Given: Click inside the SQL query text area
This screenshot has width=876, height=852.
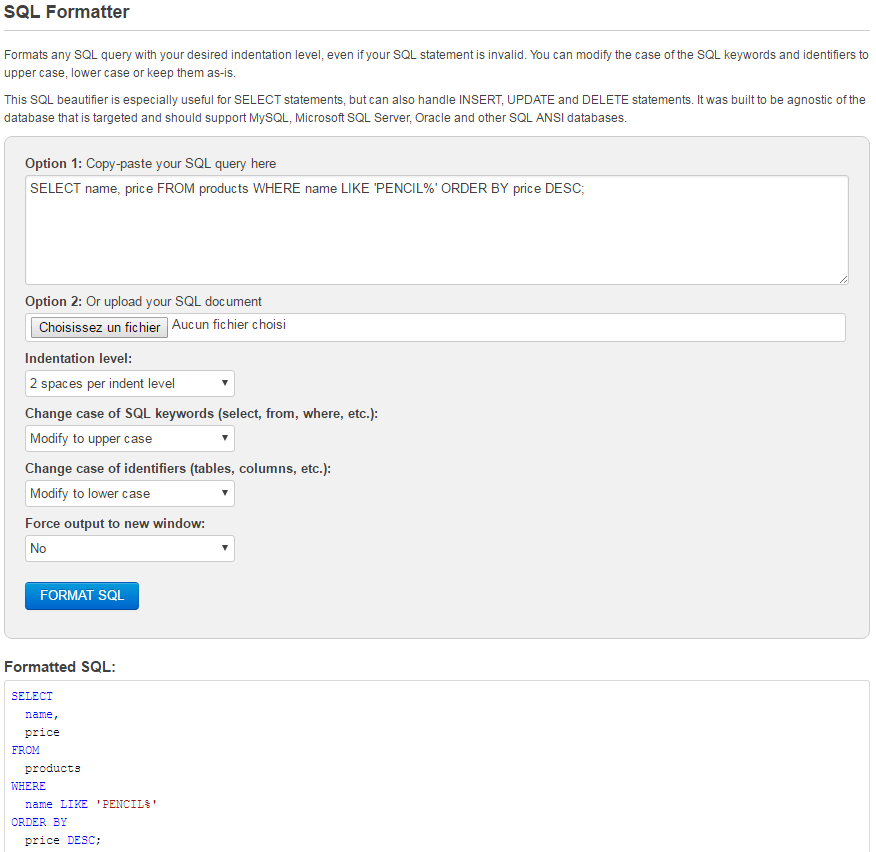Looking at the screenshot, I should pyautogui.click(x=436, y=230).
